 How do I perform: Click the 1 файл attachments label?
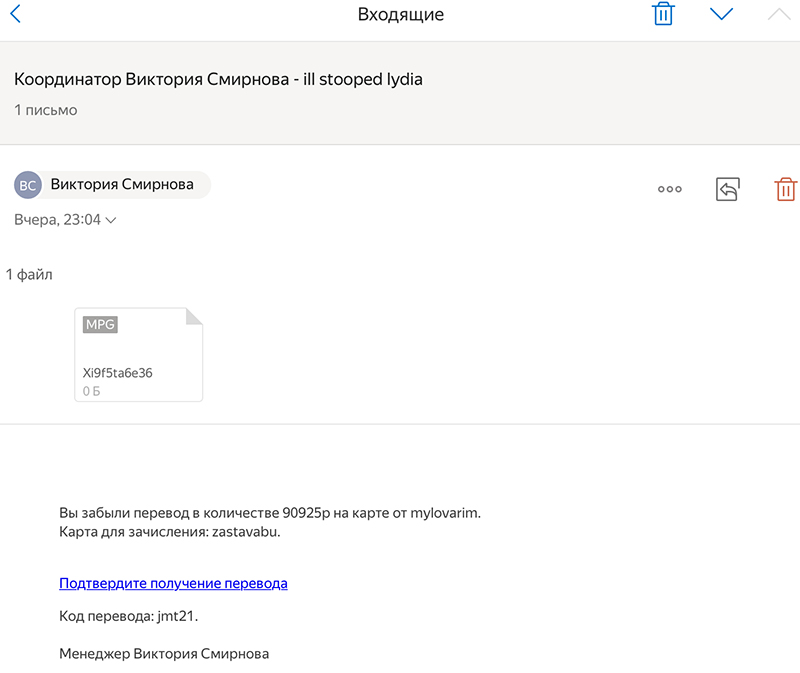pyautogui.click(x=29, y=274)
